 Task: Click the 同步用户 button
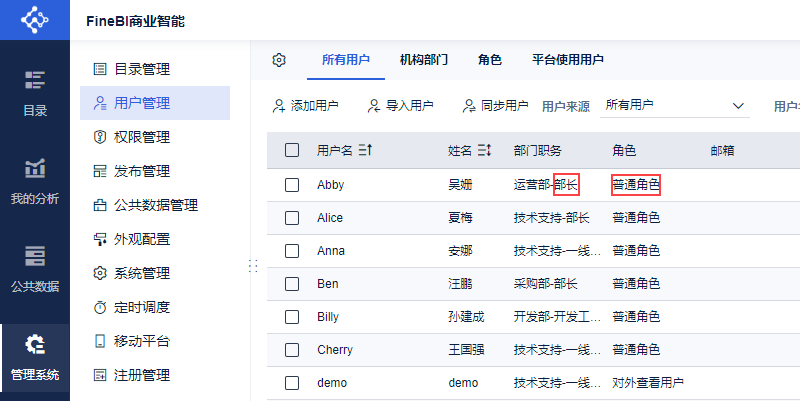pyautogui.click(x=495, y=105)
